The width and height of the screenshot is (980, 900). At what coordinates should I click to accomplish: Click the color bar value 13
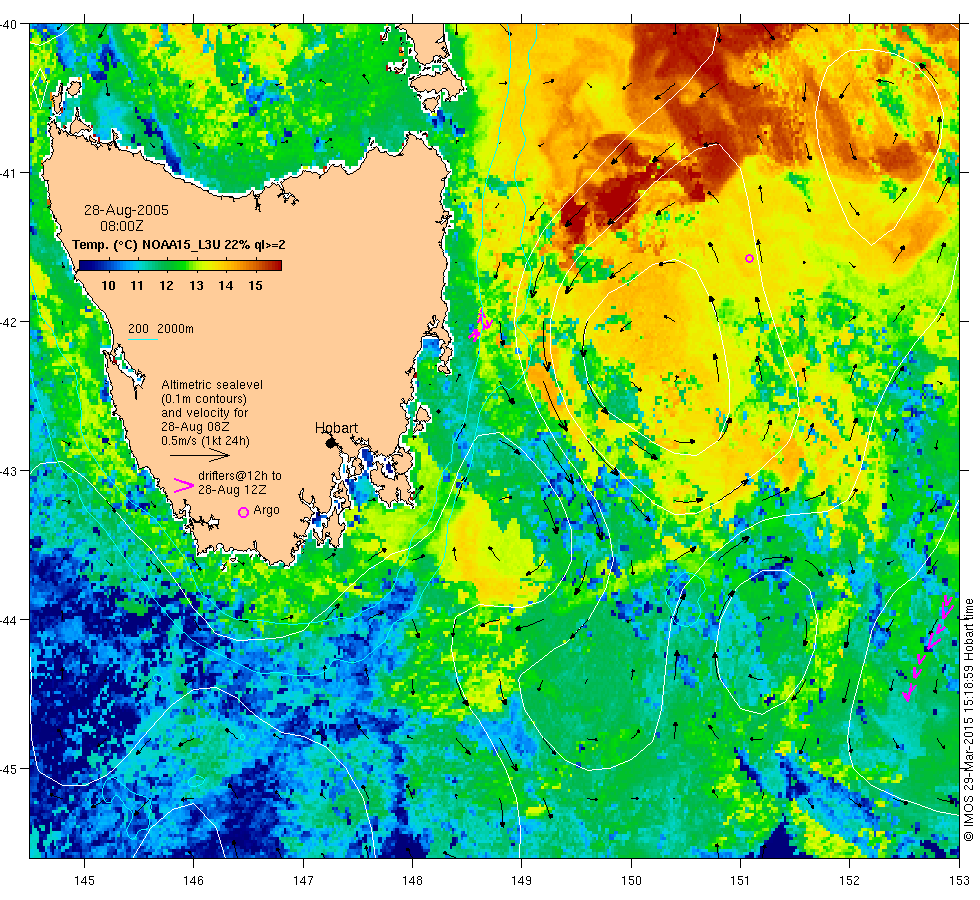coord(196,286)
